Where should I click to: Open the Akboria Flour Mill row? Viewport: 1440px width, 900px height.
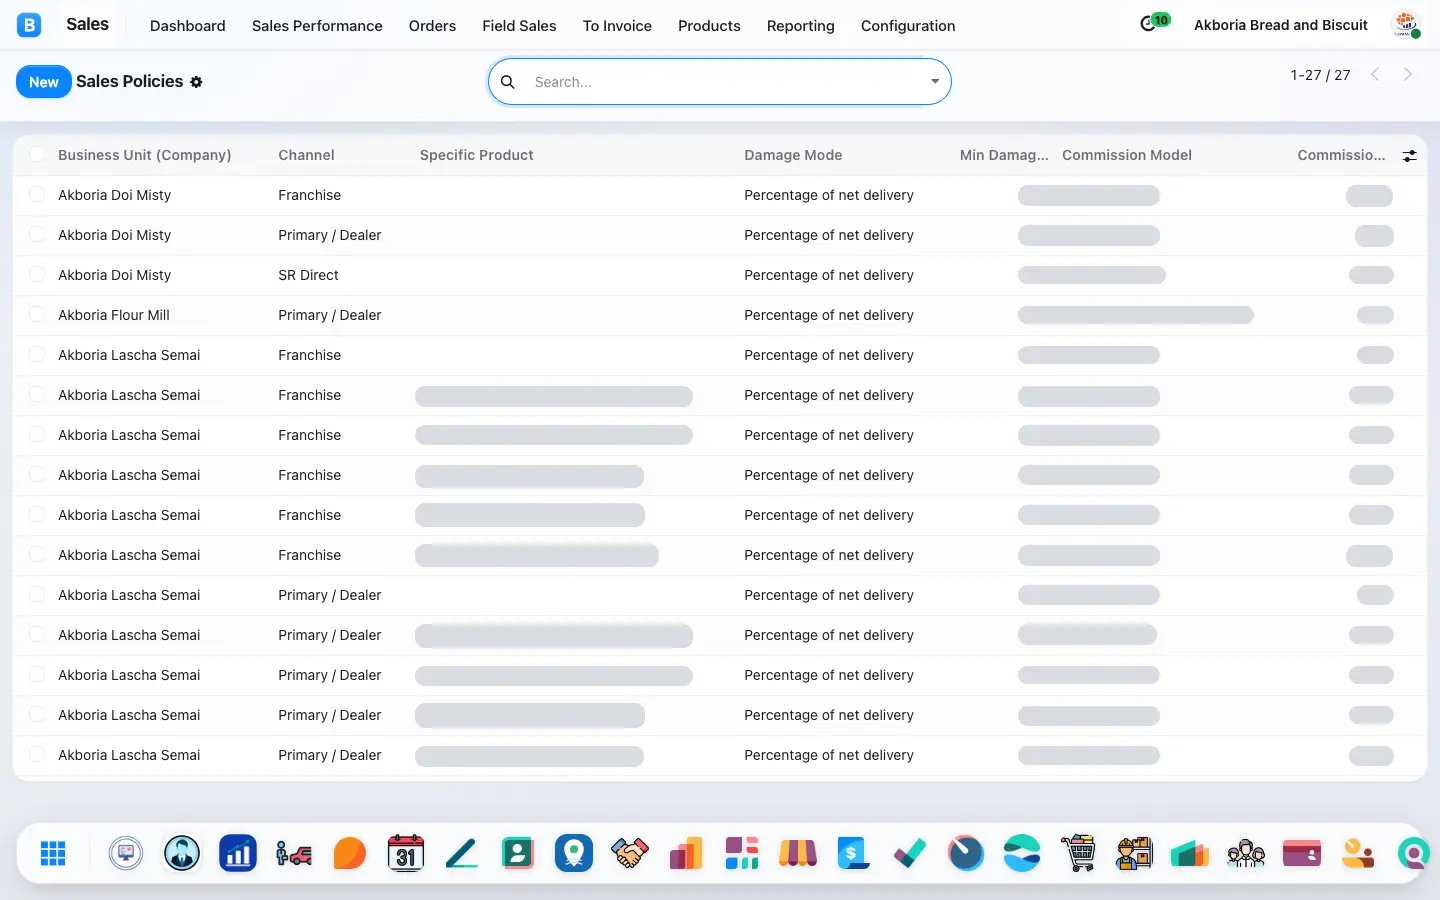720,315
